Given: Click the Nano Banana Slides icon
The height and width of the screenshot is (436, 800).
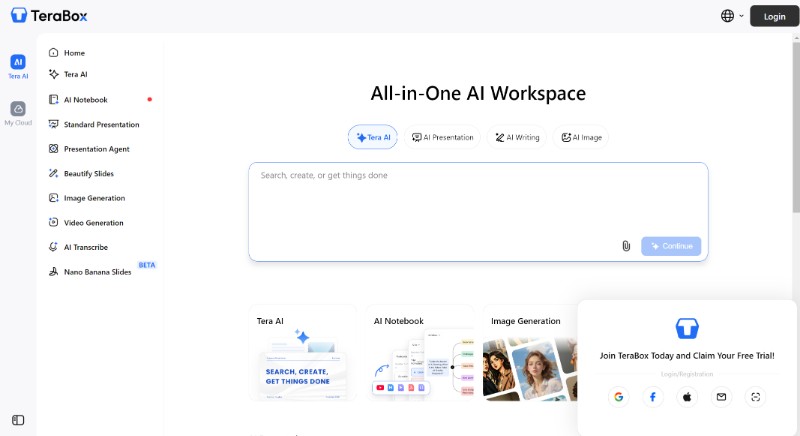Looking at the screenshot, I should pos(53,272).
